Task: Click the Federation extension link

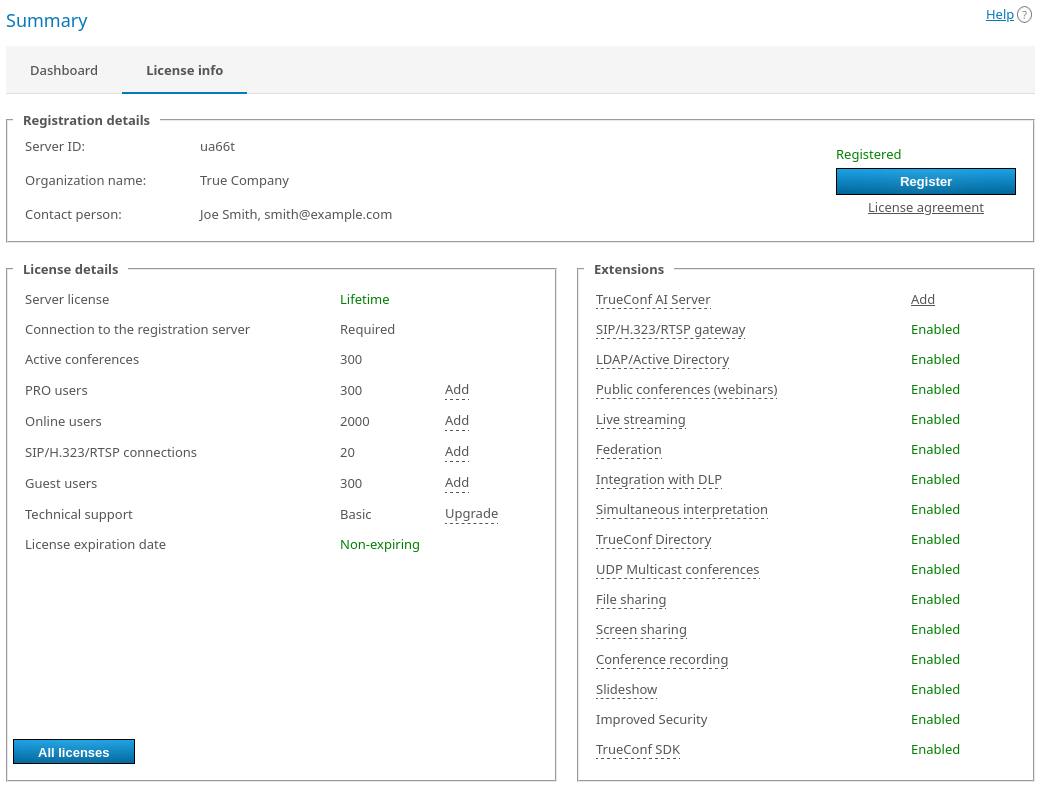Action: [x=628, y=450]
